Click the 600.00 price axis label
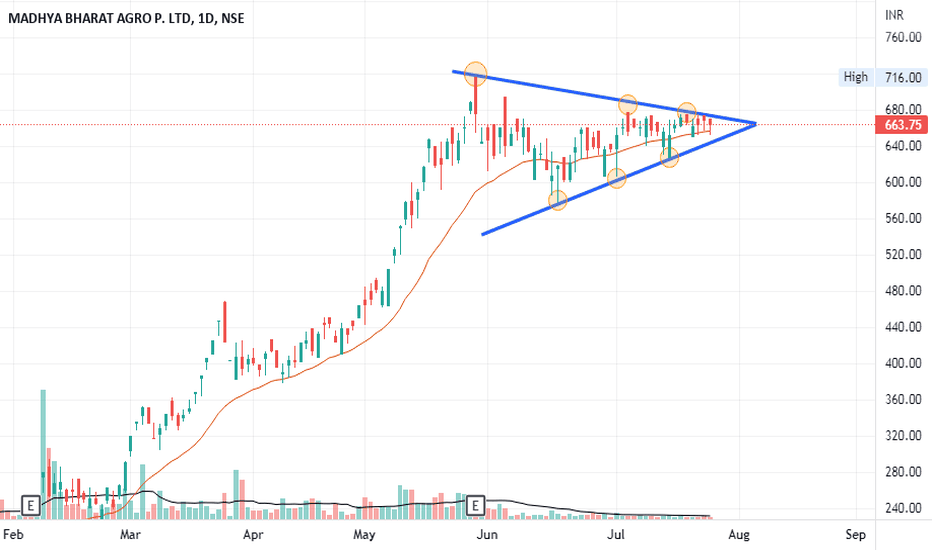This screenshot has height=550, width=932. tap(903, 182)
